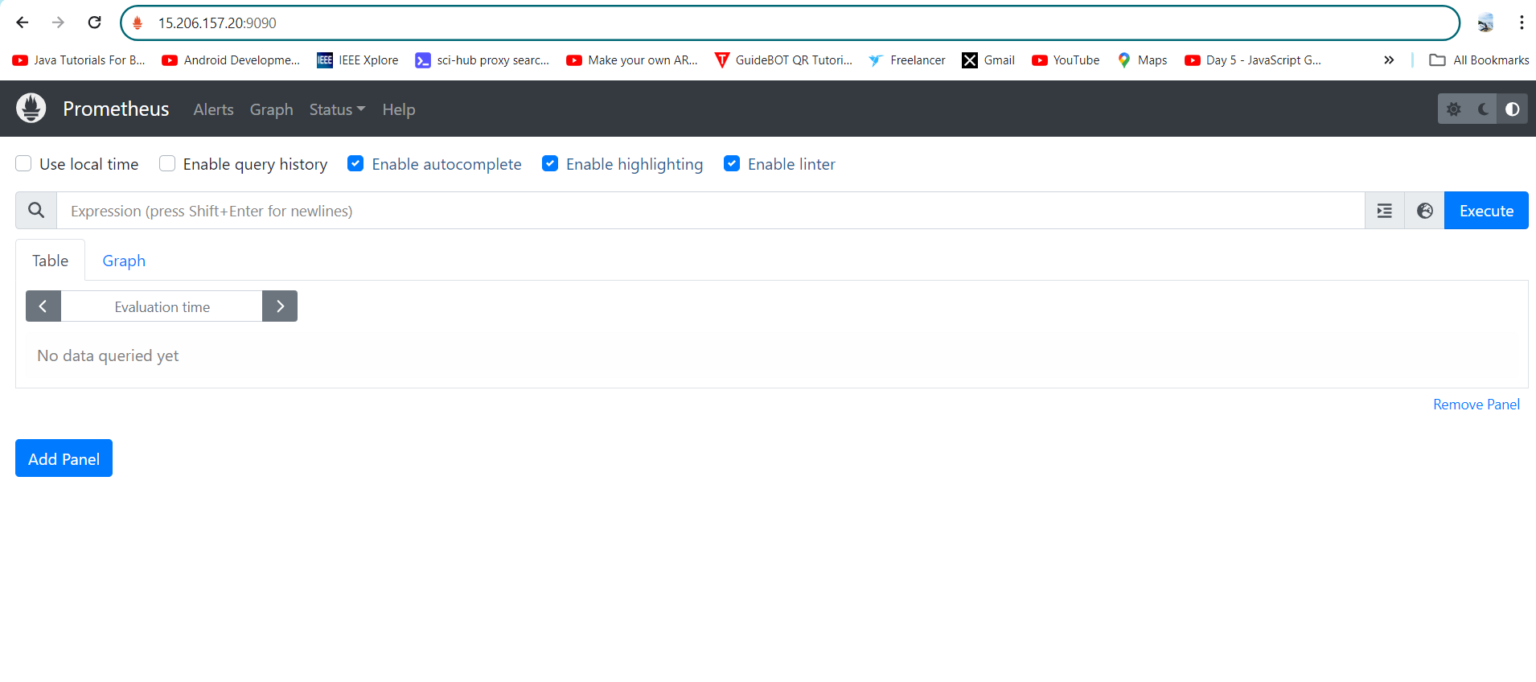This screenshot has width=1536, height=682.
Task: Click the previous evaluation time arrow
Action: point(43,306)
